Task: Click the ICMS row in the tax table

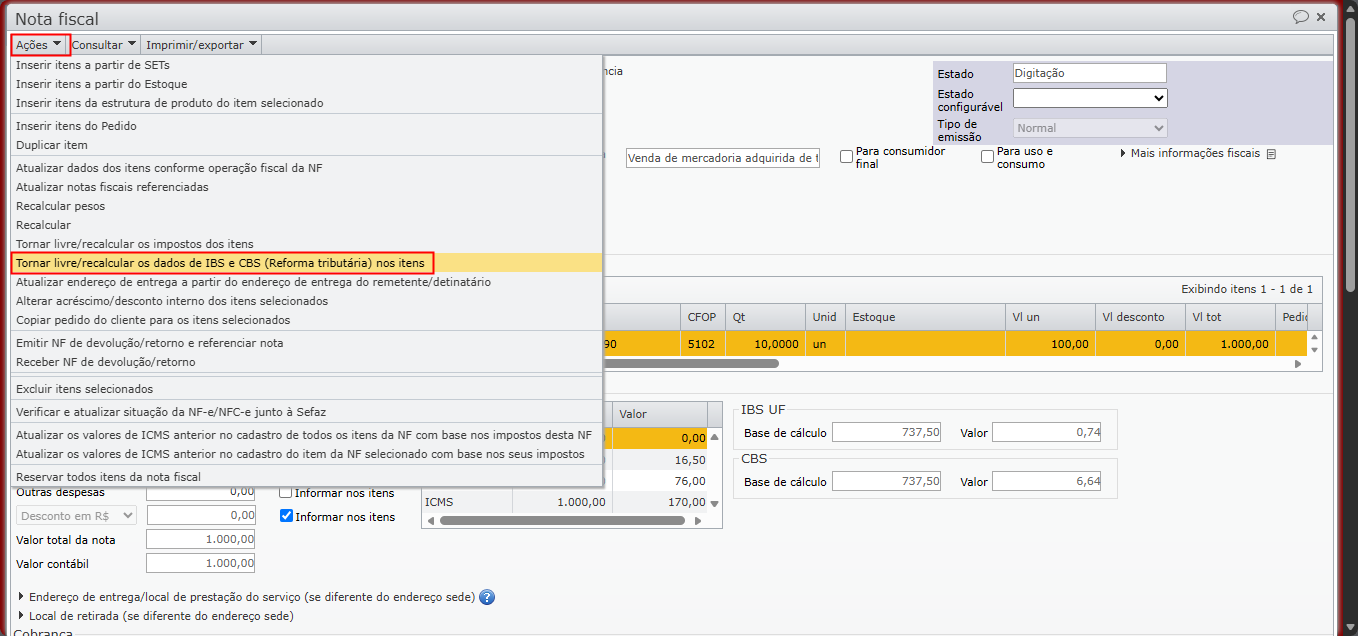Action: pyautogui.click(x=565, y=502)
